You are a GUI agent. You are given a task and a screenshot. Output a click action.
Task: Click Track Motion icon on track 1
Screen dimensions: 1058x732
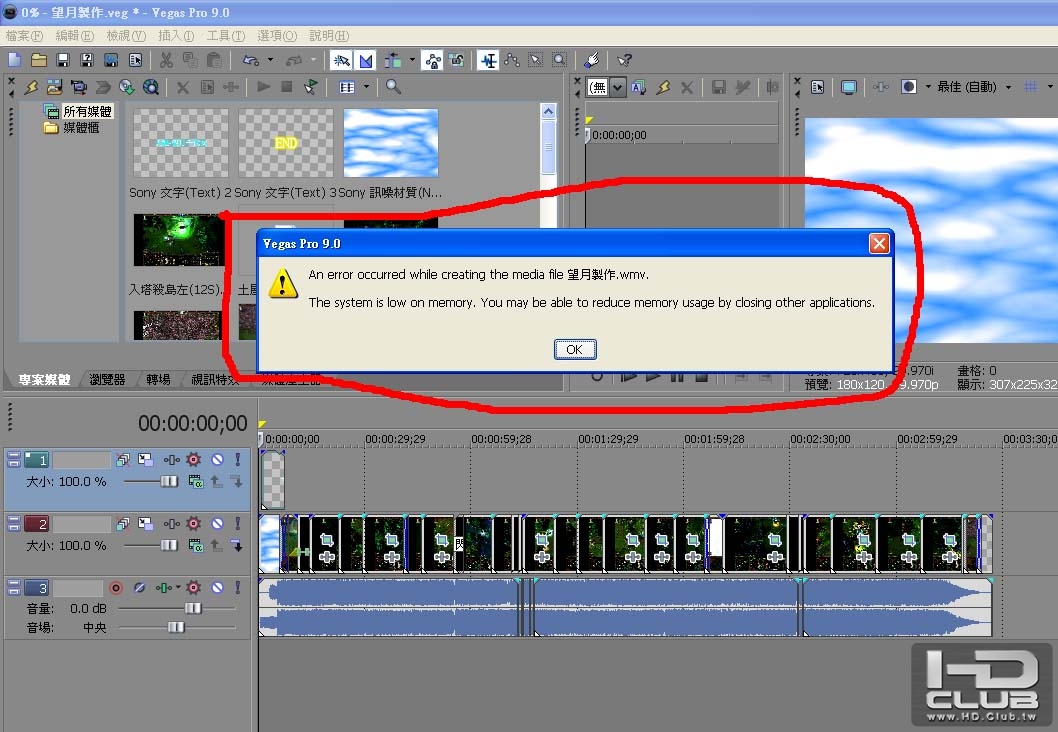pyautogui.click(x=145, y=459)
